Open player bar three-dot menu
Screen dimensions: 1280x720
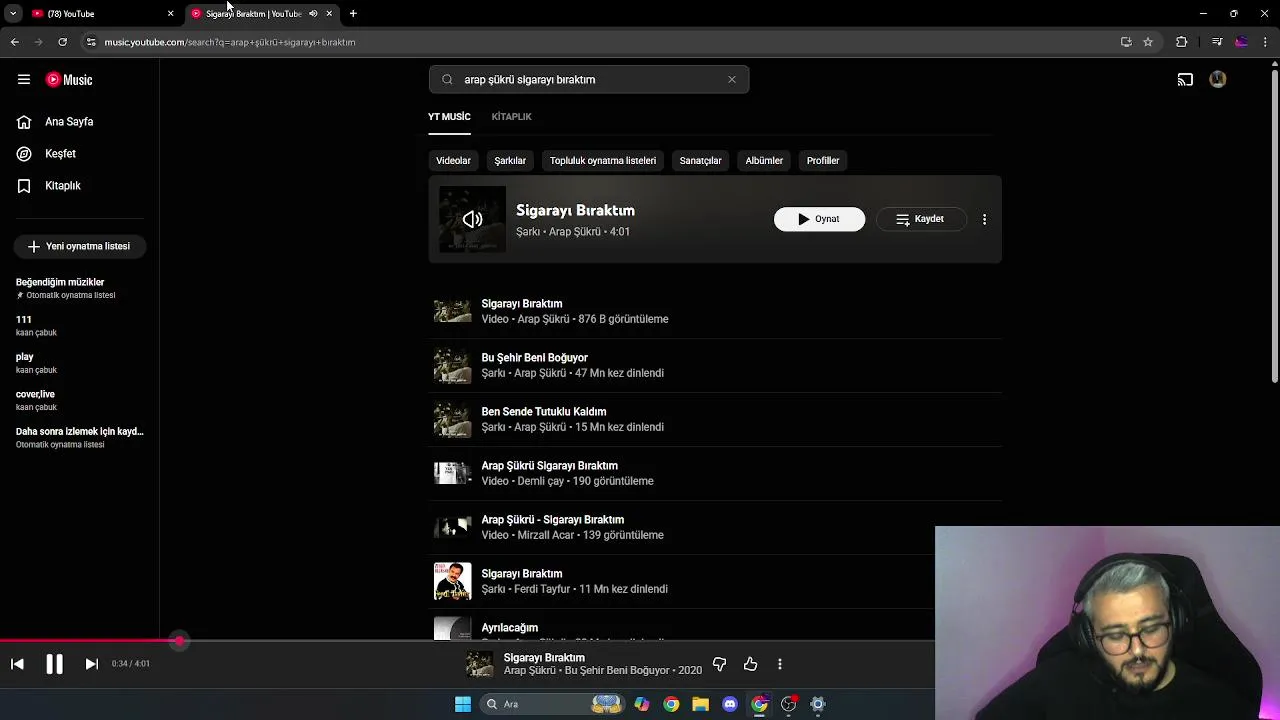tap(780, 664)
